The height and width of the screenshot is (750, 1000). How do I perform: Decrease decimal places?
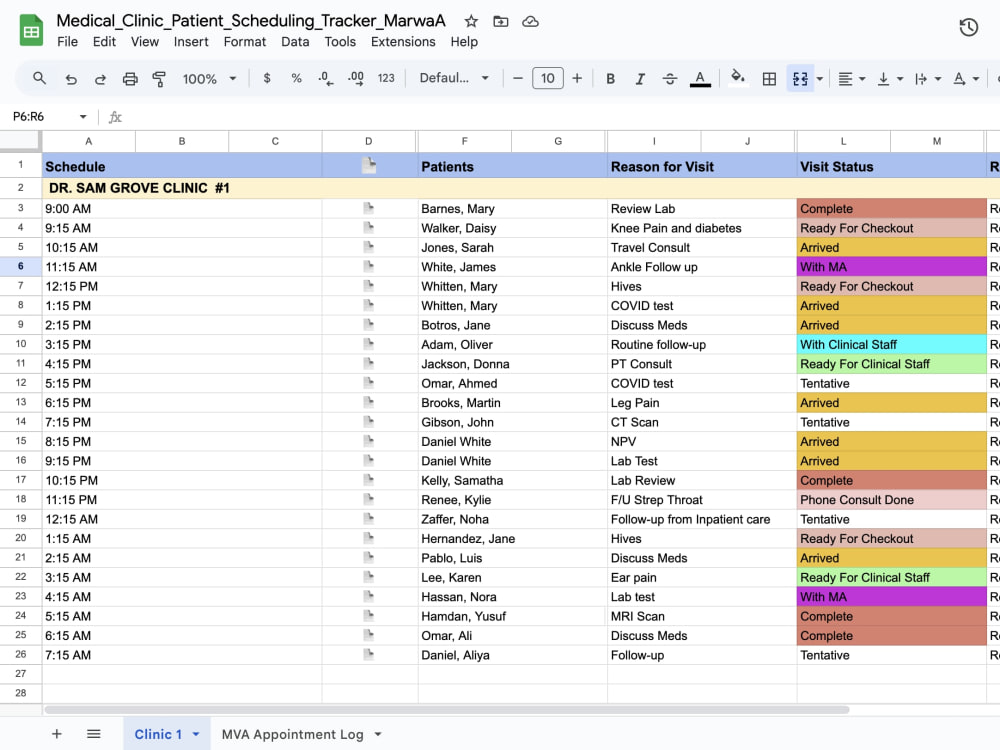coord(325,78)
